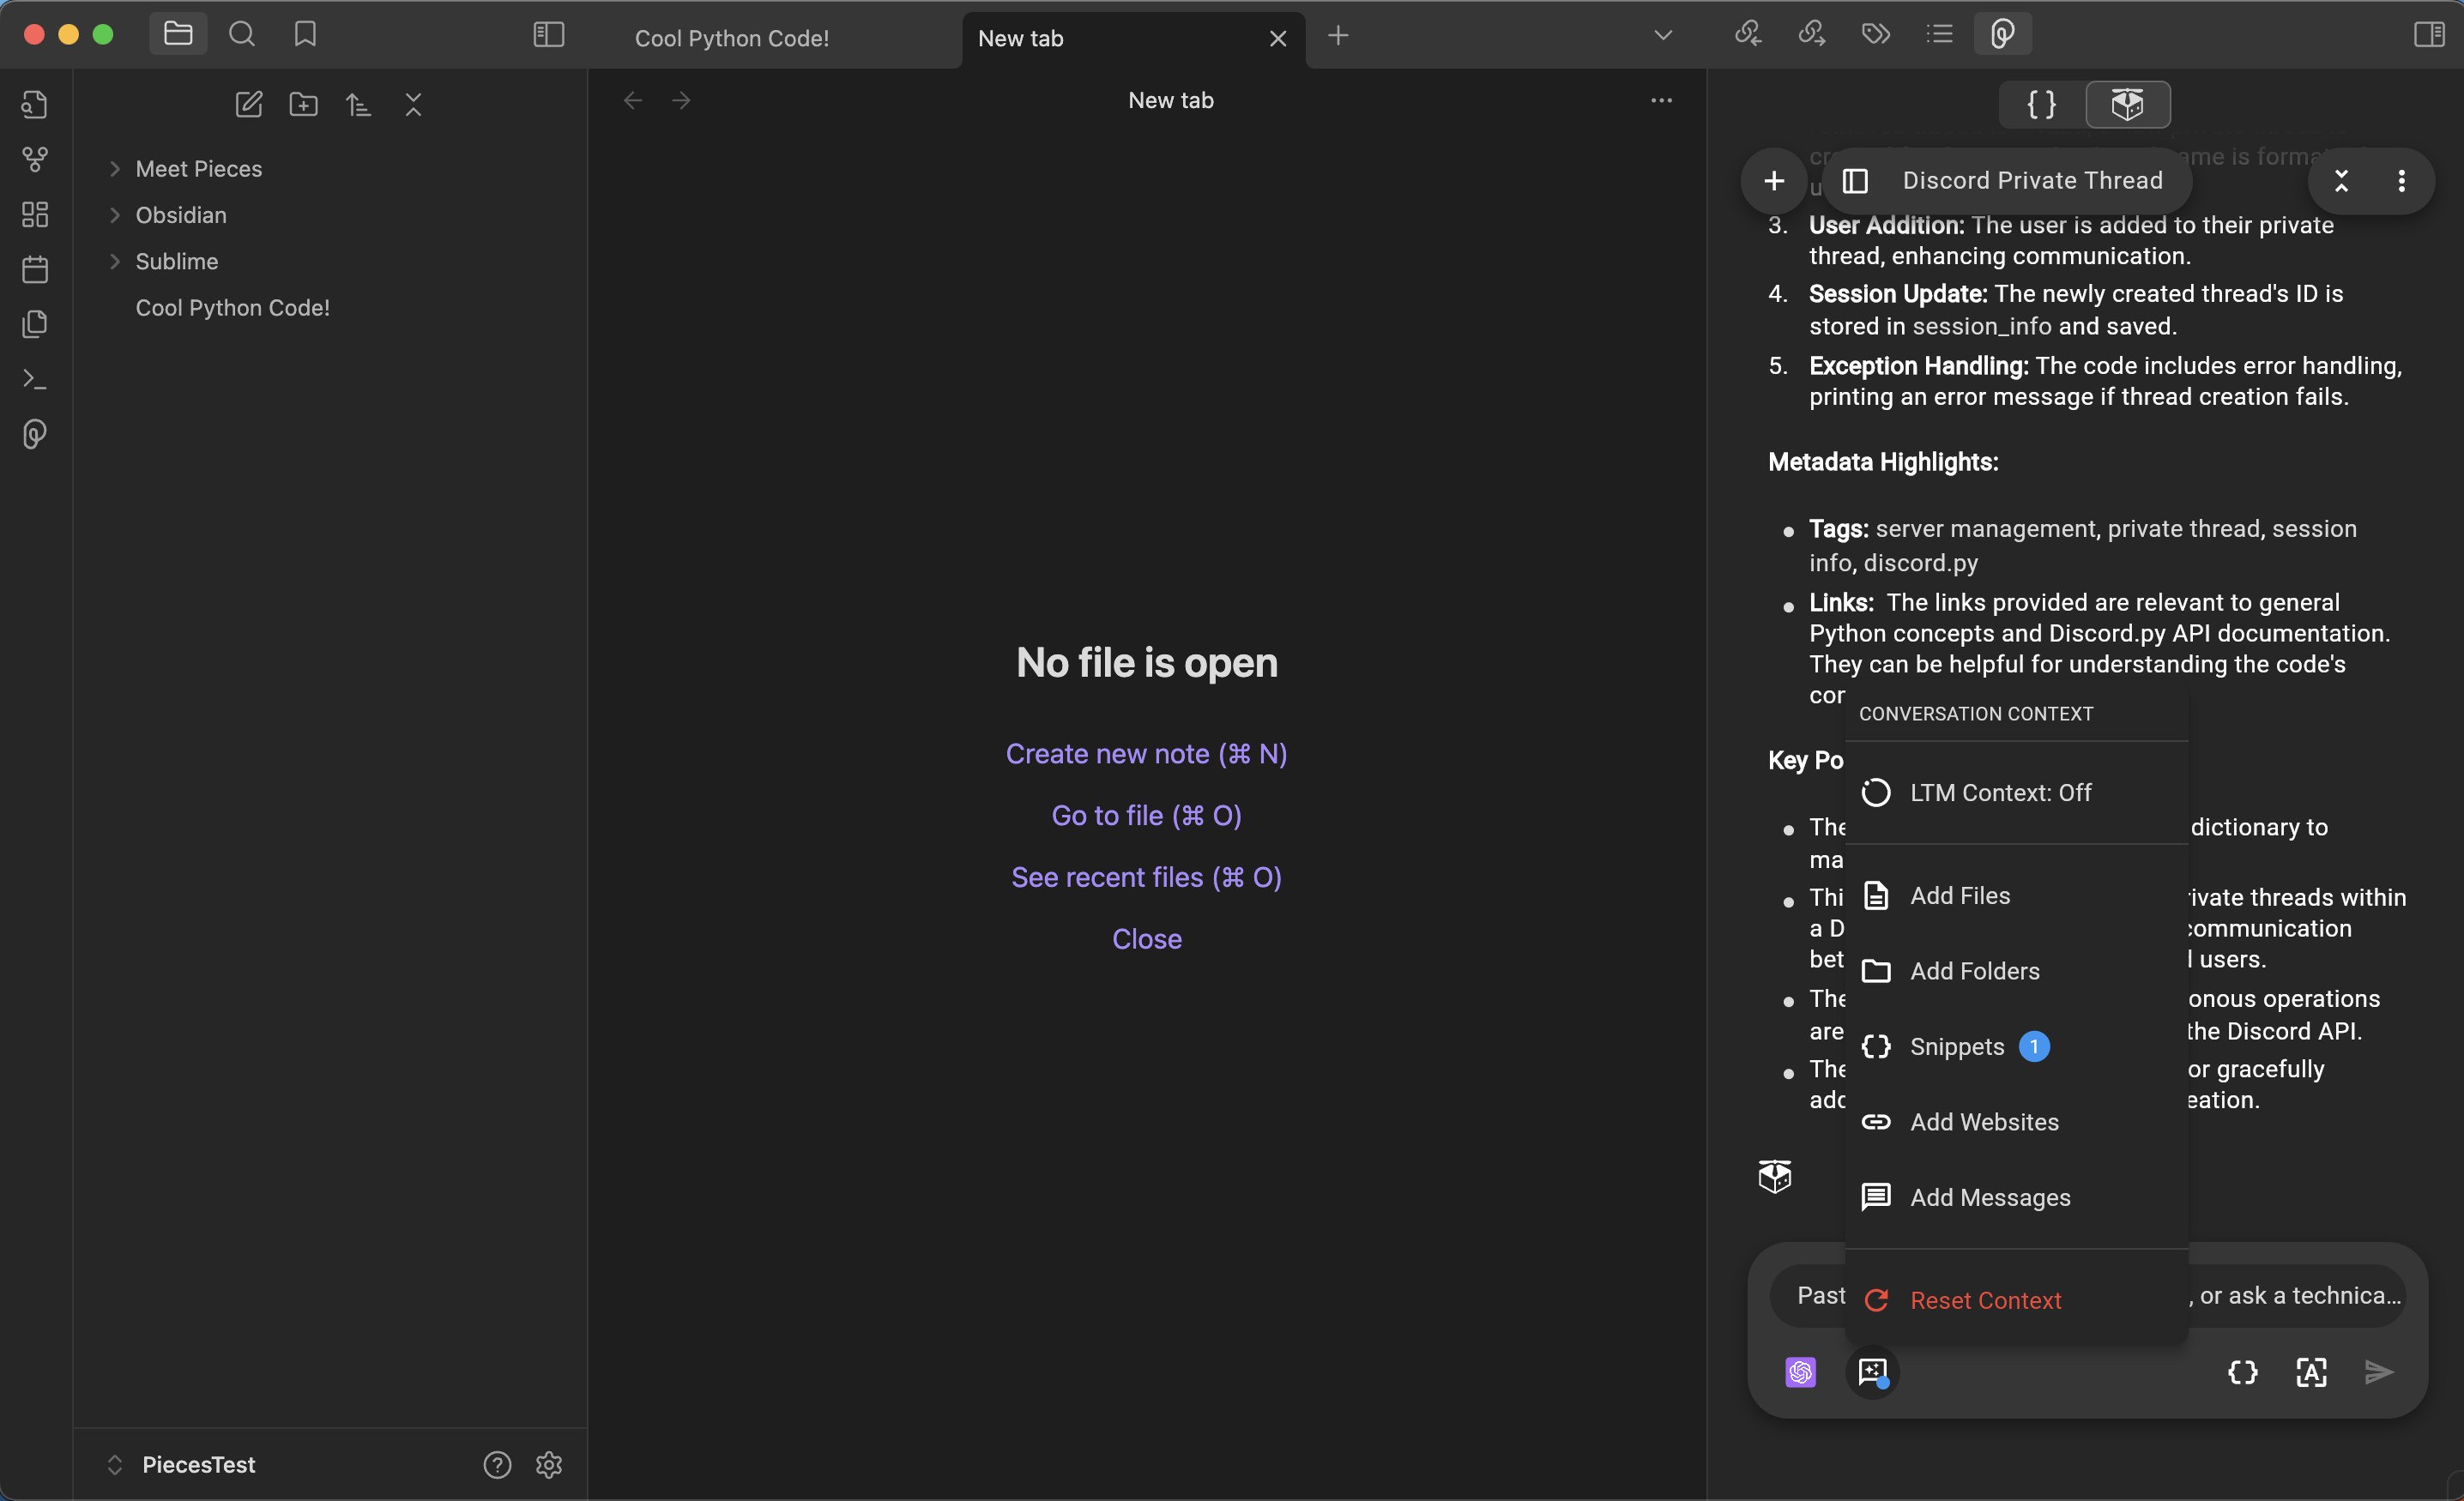Send the message with the arrow icon
The height and width of the screenshot is (1501, 2464).
pos(2379,1372)
